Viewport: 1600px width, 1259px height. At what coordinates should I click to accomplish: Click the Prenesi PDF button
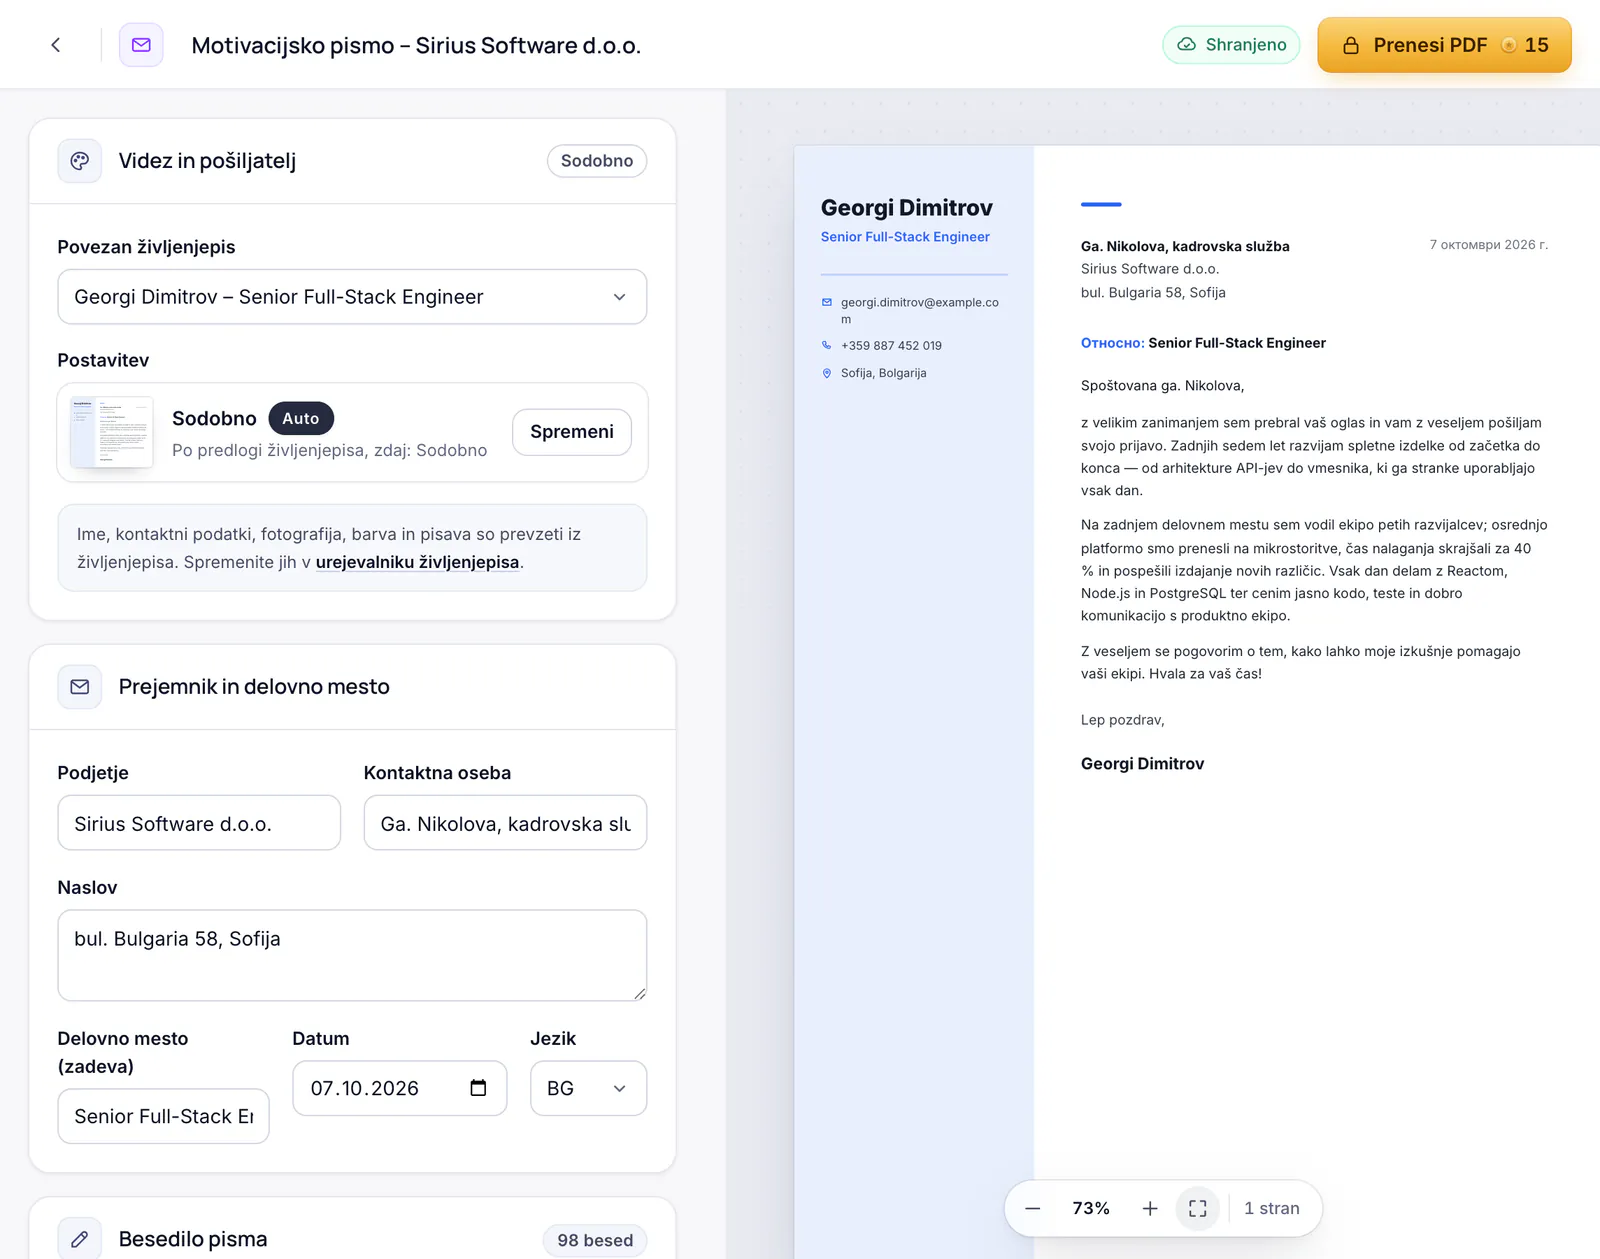1444,45
